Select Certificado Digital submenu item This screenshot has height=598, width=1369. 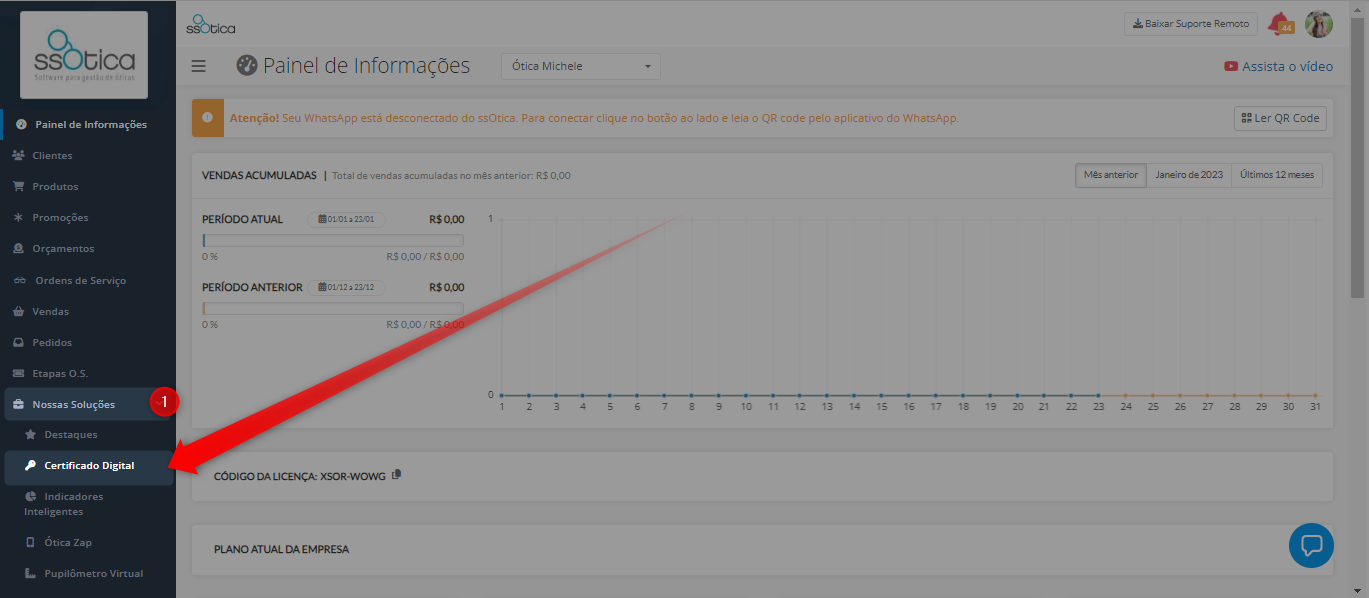pyautogui.click(x=88, y=466)
